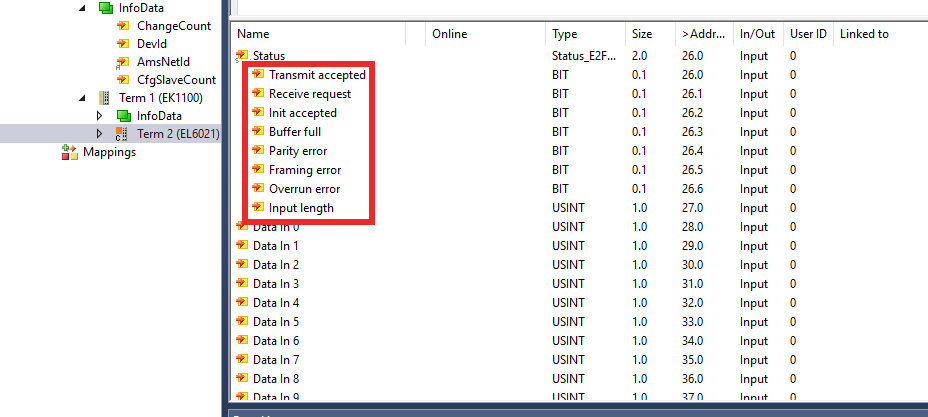Click the Data In 4 variable icon

tap(242, 302)
